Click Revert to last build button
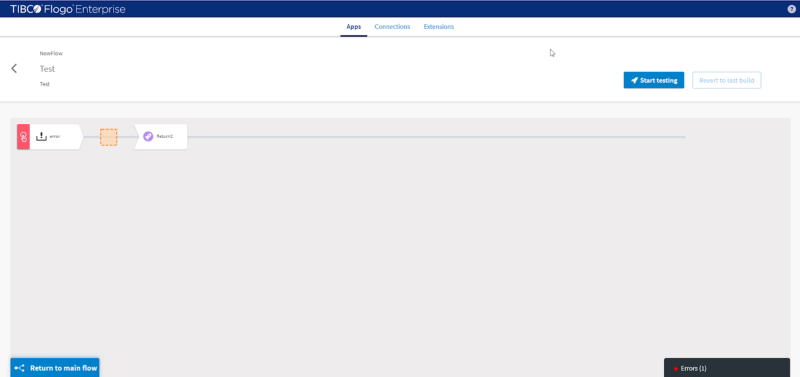This screenshot has height=377, width=800. click(727, 80)
